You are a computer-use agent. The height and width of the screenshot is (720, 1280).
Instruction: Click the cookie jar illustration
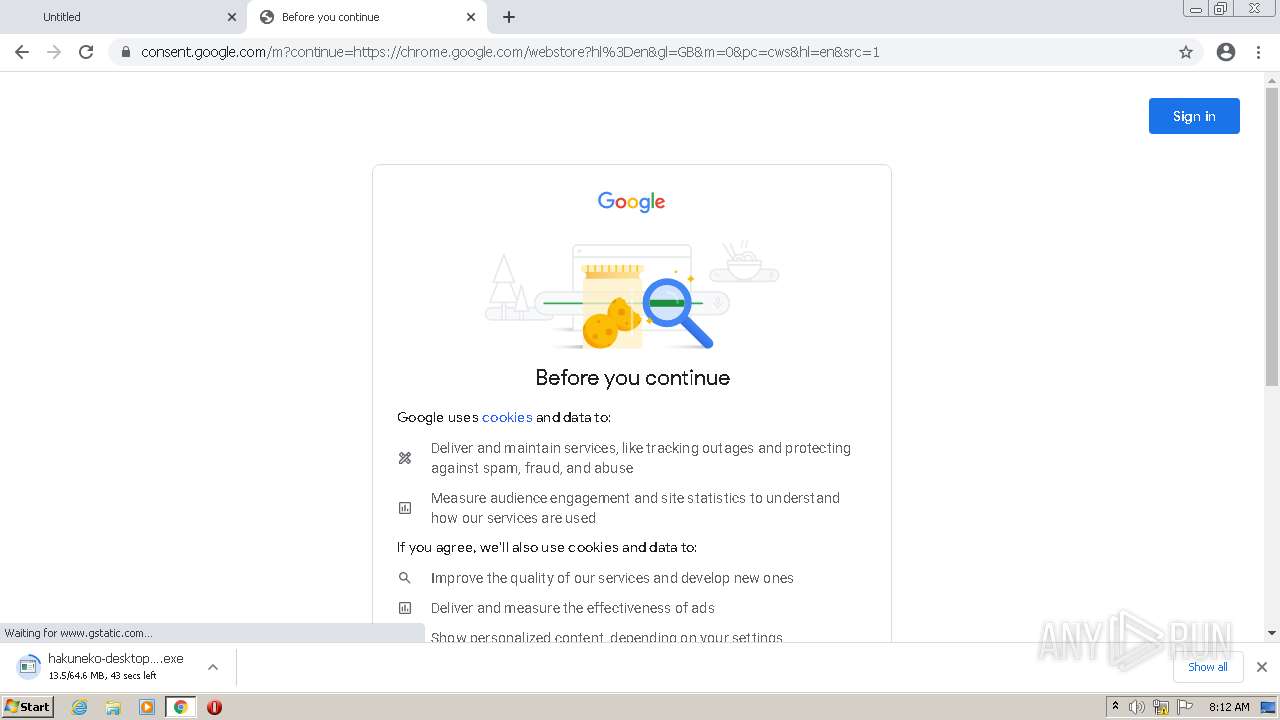tap(631, 294)
